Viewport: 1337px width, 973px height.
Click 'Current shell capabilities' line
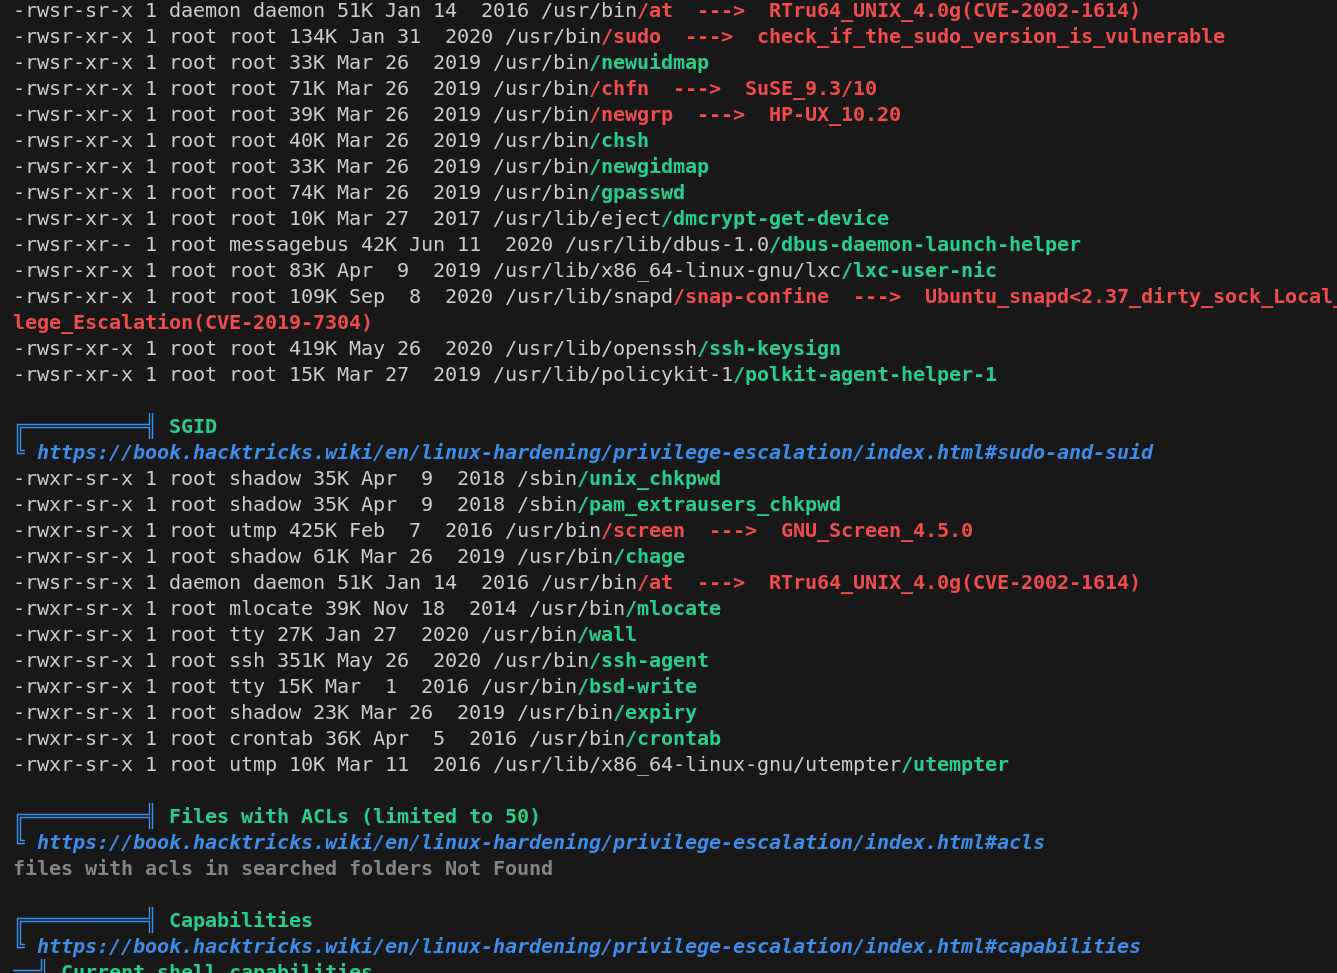217,966
